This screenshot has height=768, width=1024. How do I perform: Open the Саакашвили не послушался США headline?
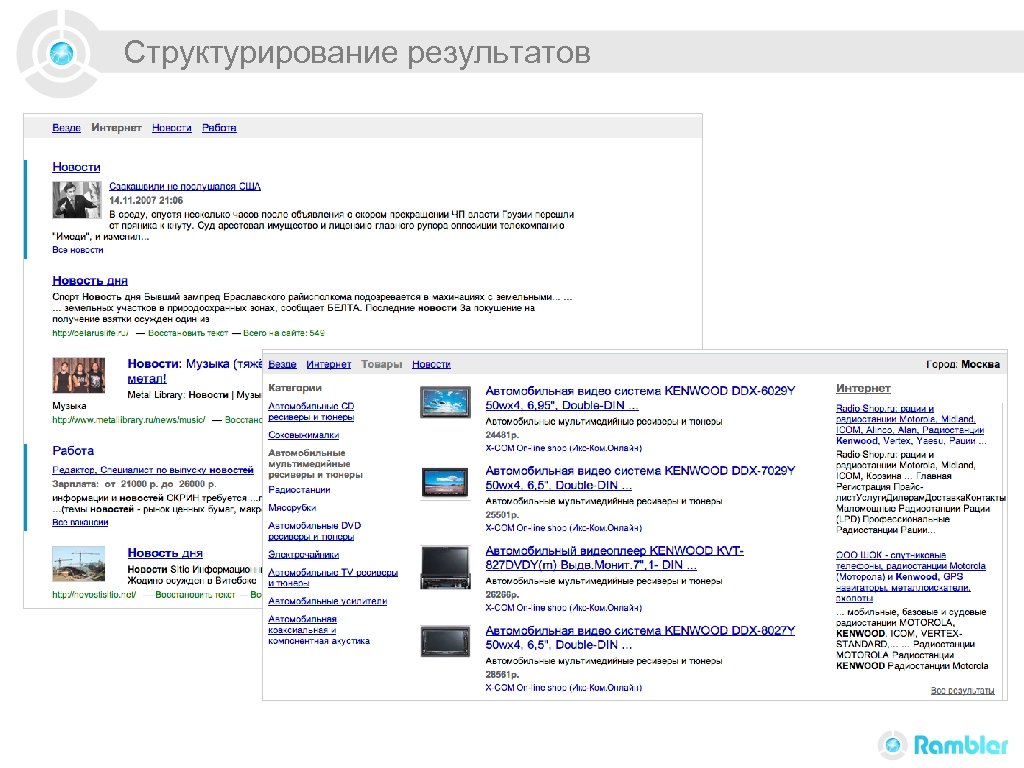(185, 187)
